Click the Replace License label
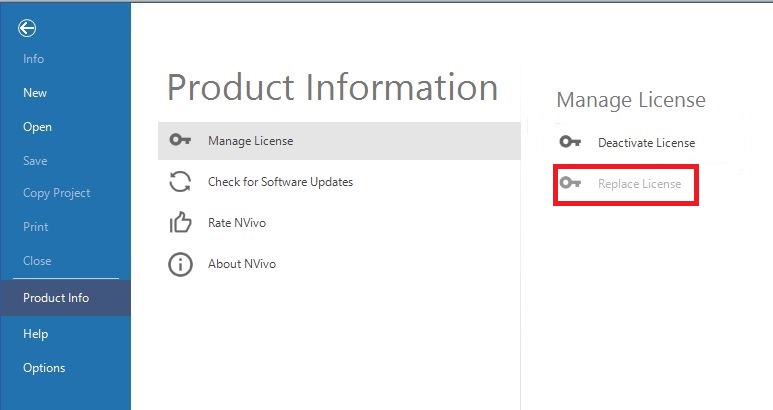This screenshot has height=410, width=773. pyautogui.click(x=639, y=184)
